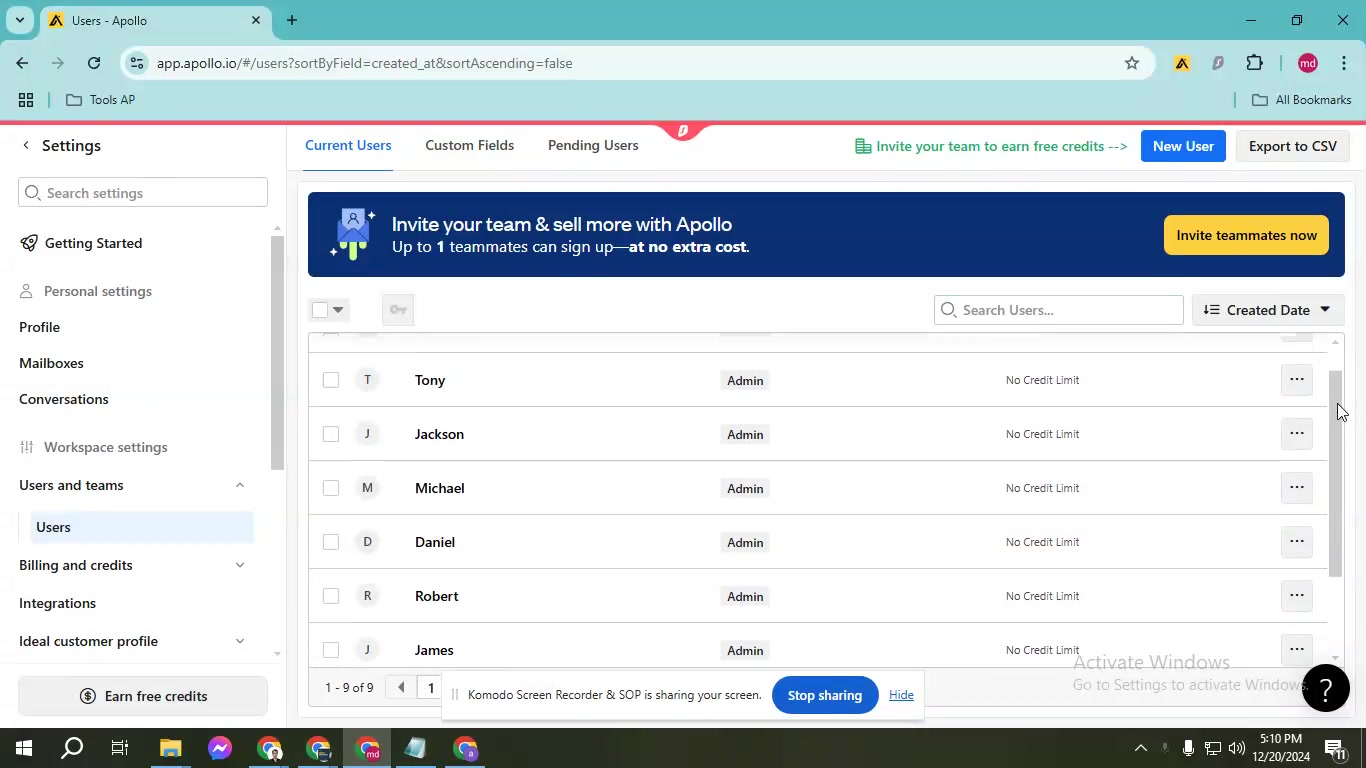
Task: Open the Chrome Extensions puzzle menu
Action: coord(1254,63)
